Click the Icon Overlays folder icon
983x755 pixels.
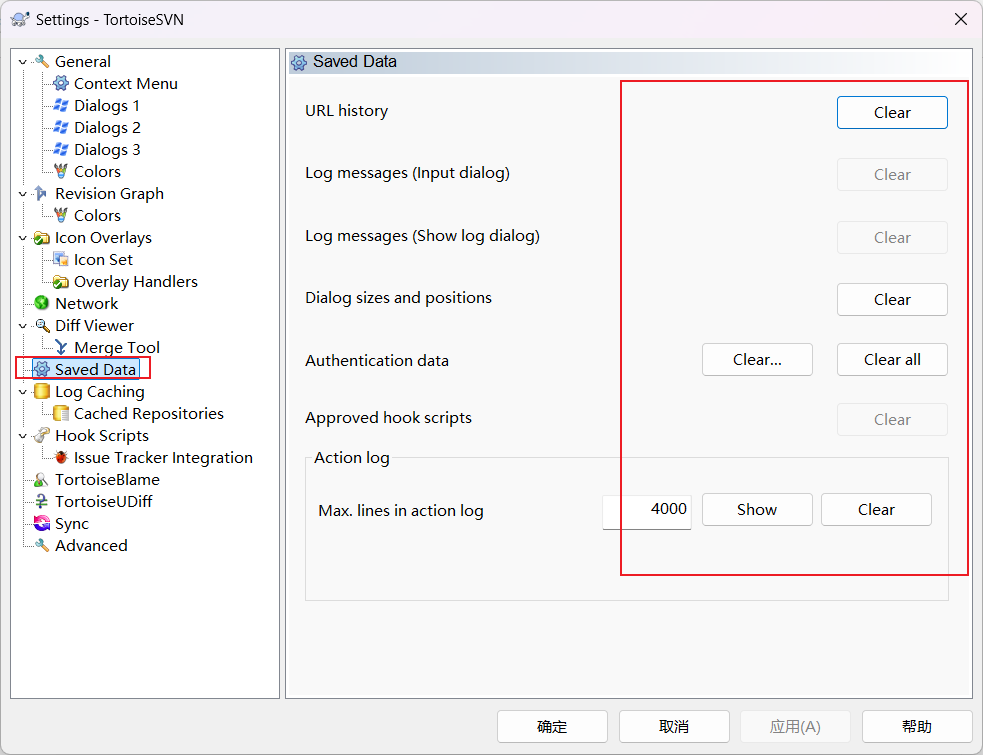coord(41,238)
